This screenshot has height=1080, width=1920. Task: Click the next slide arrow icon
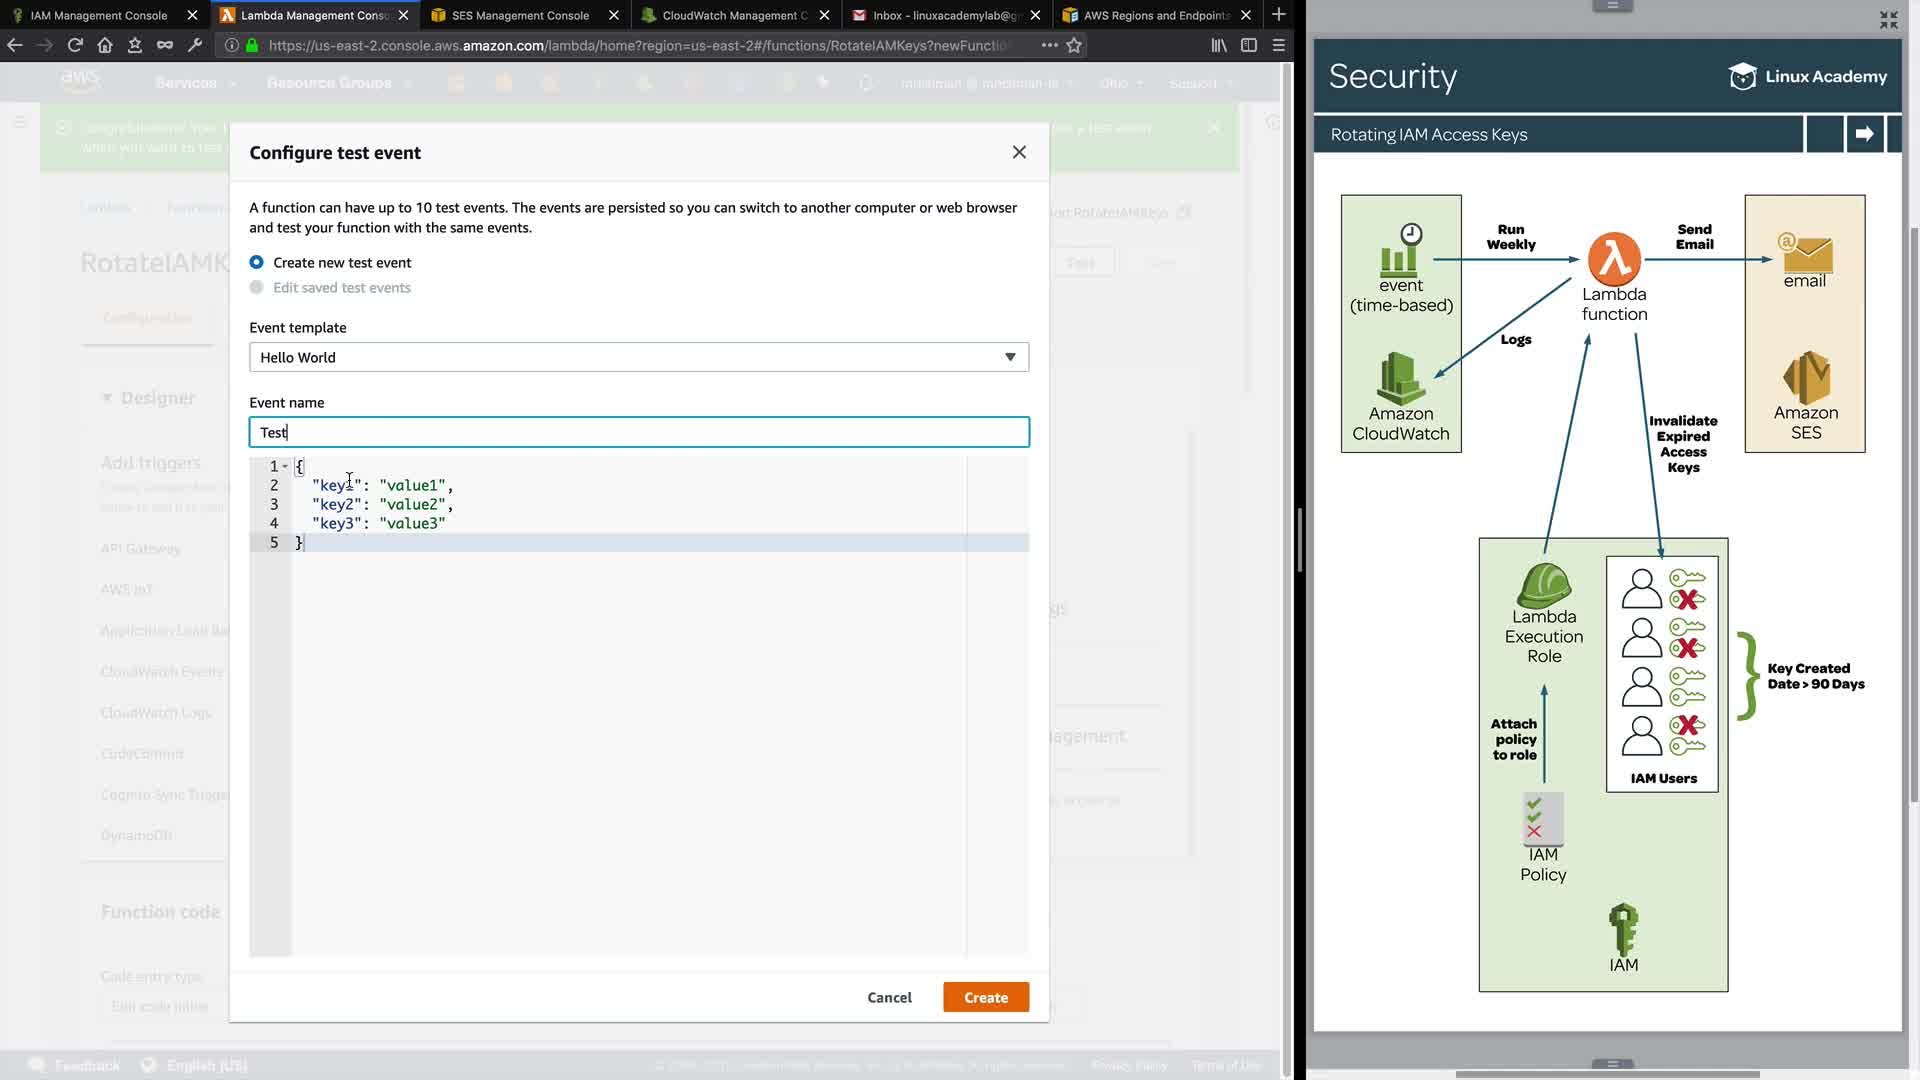pos(1864,134)
